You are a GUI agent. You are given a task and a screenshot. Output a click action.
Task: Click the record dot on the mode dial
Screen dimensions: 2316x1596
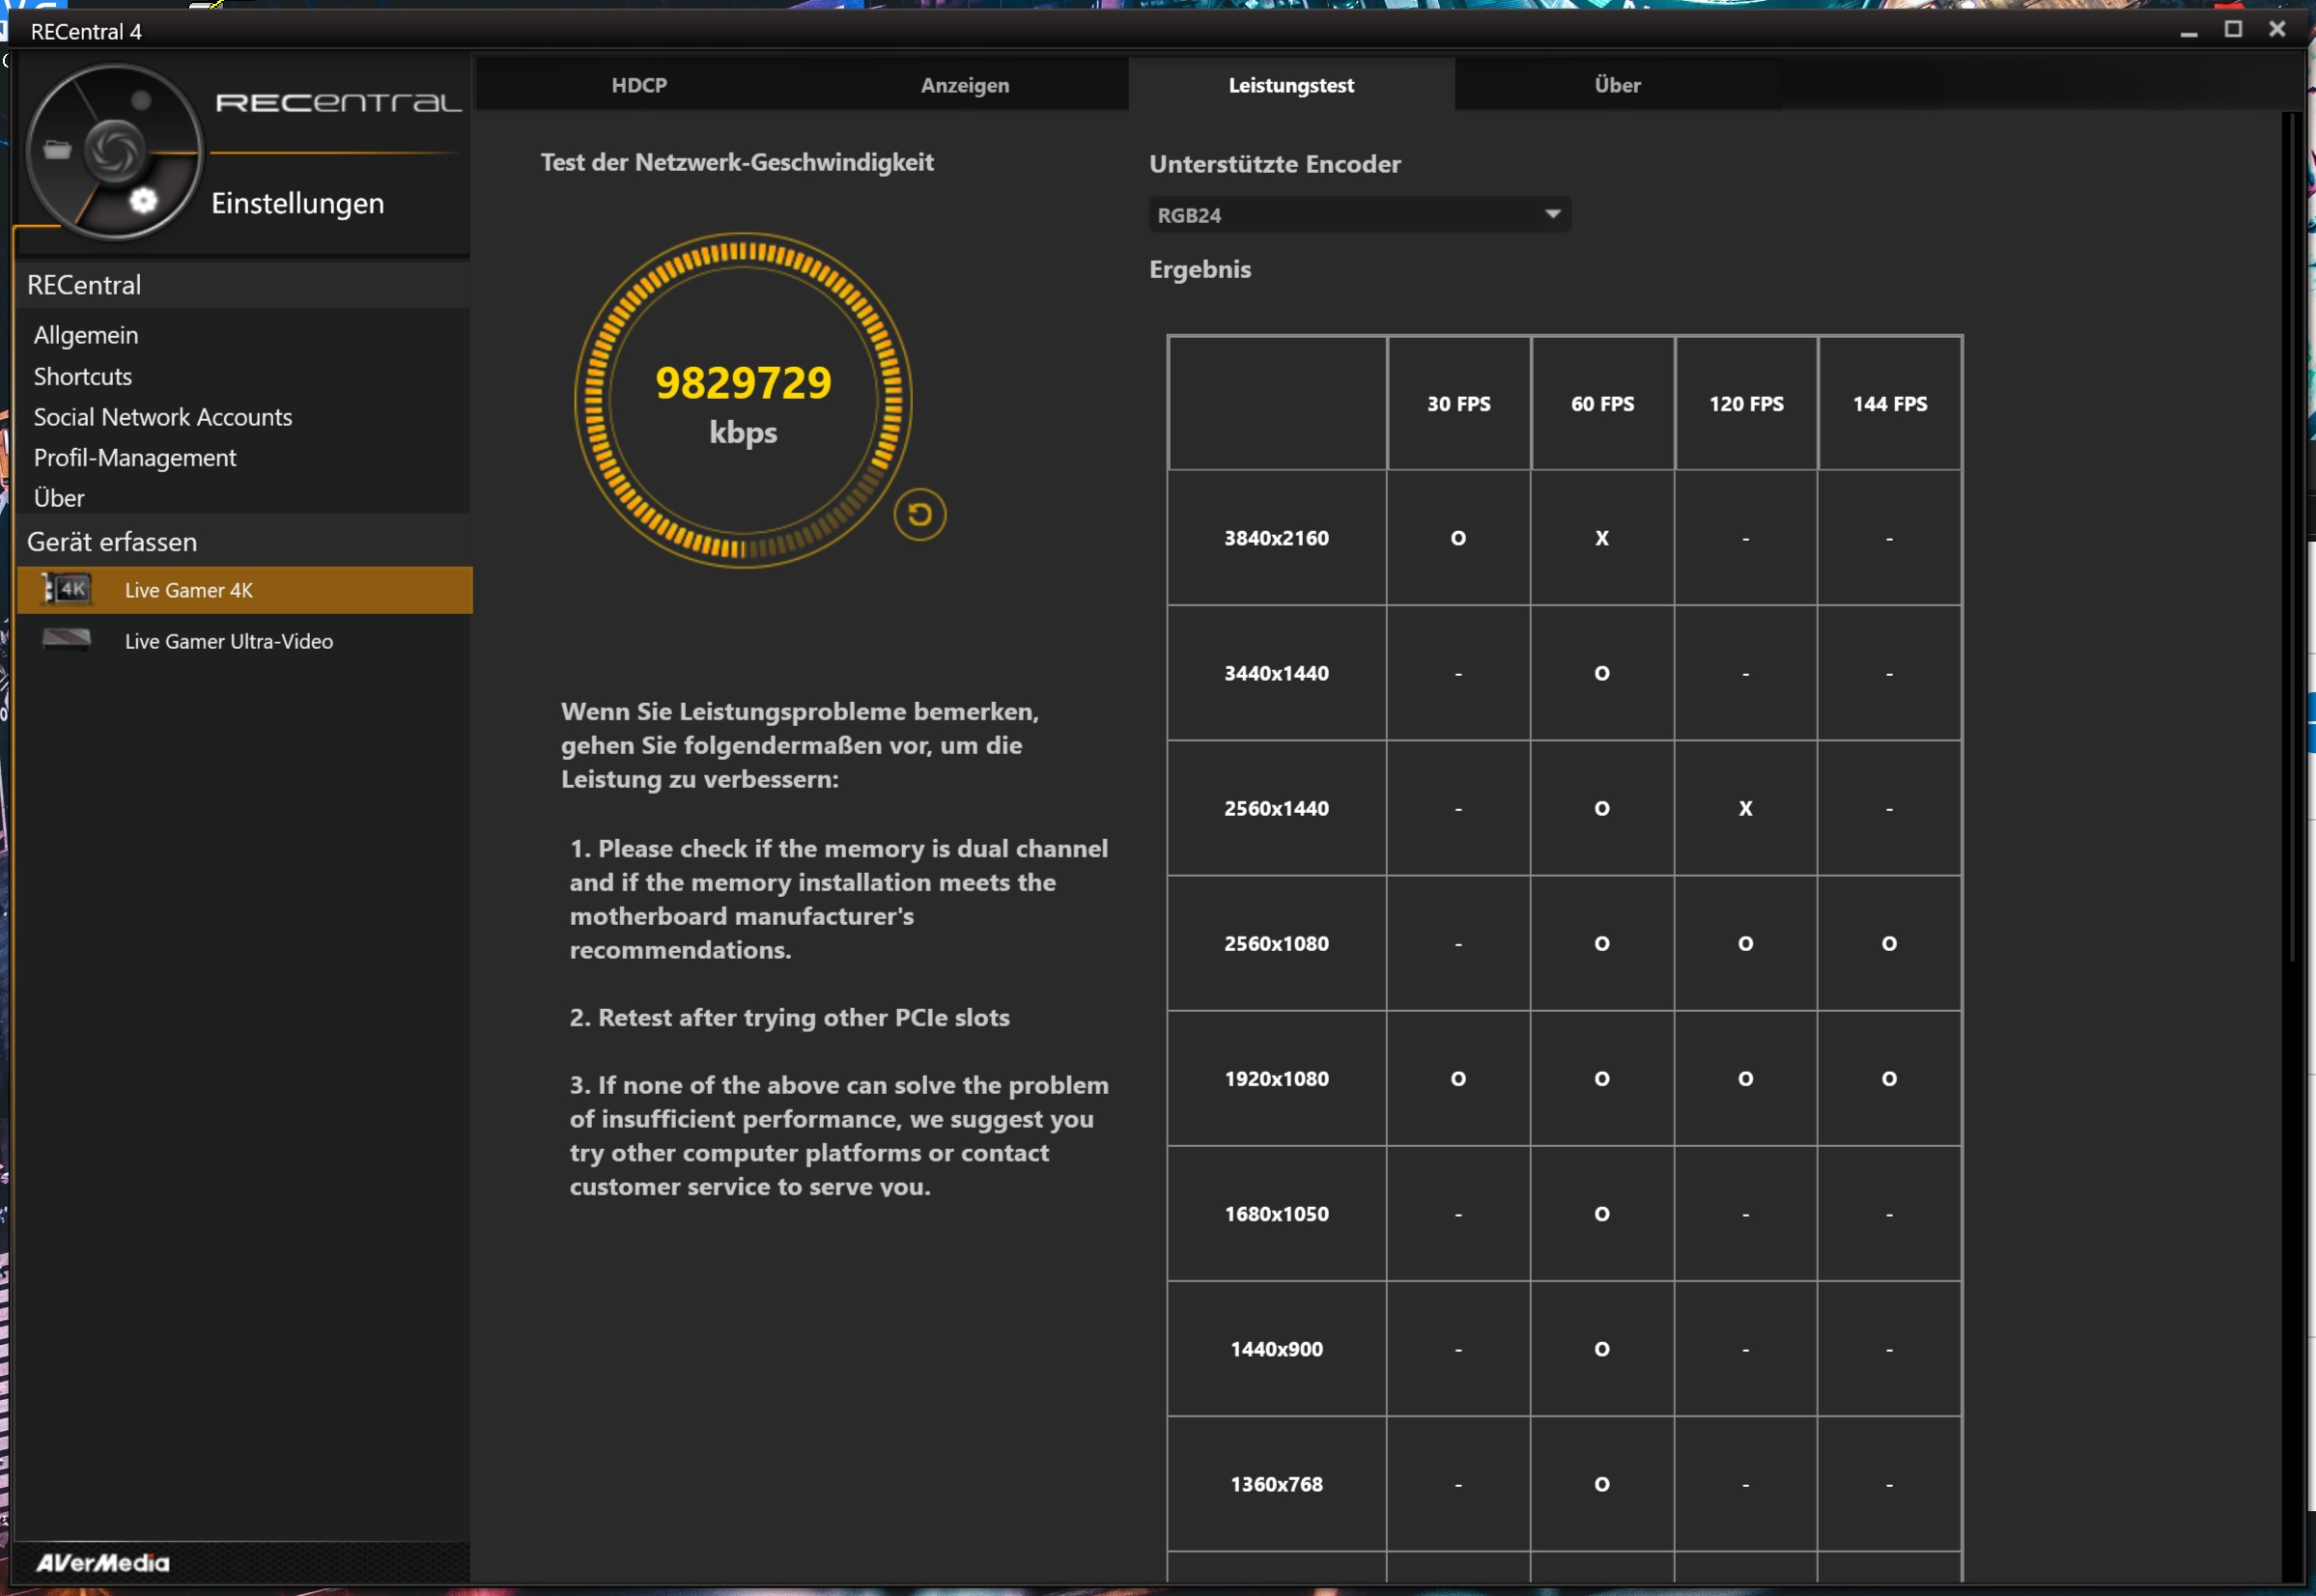(141, 100)
